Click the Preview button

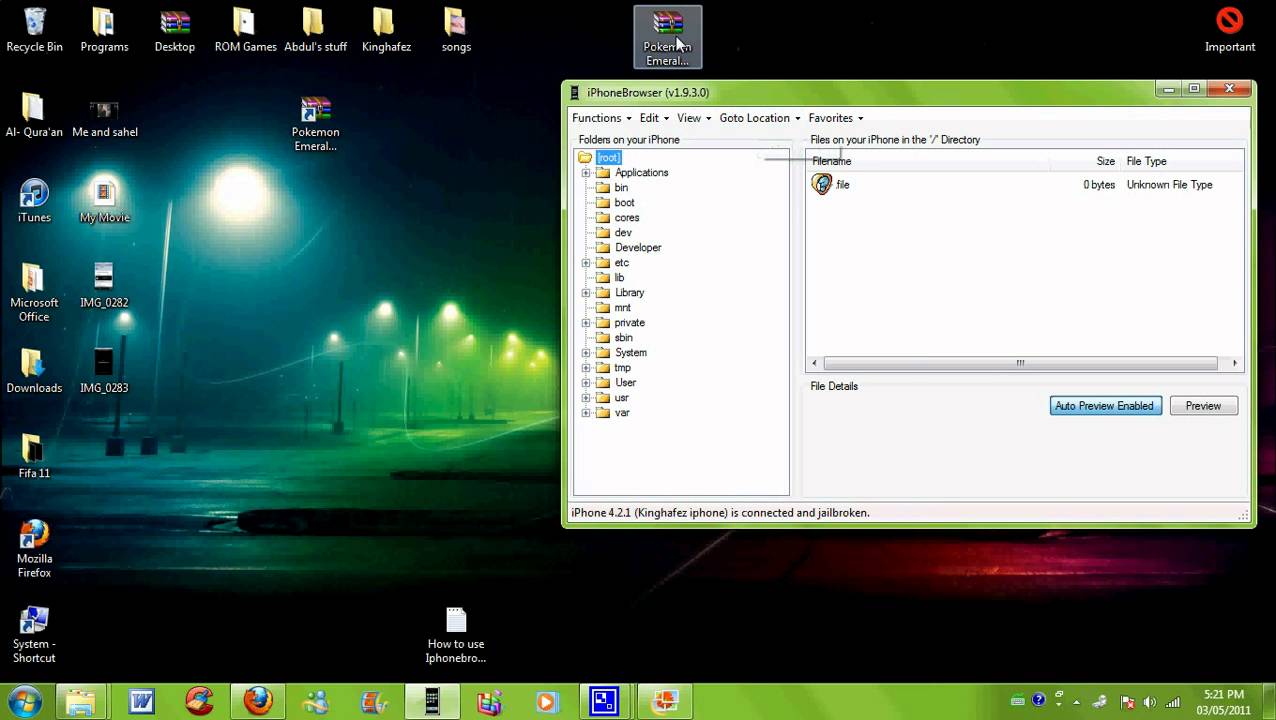pyautogui.click(x=1203, y=406)
